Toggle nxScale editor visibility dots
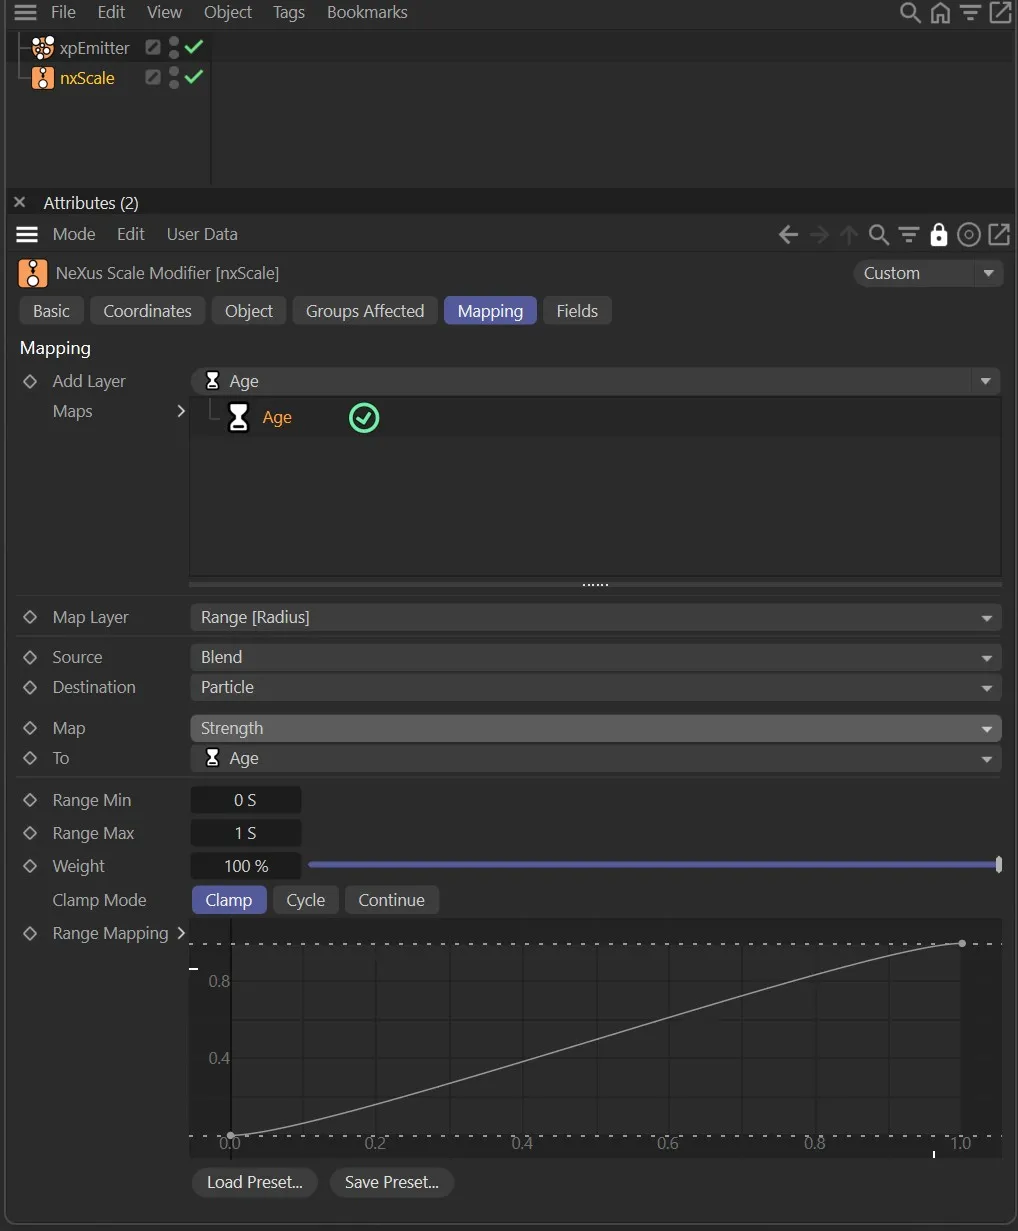1018x1231 pixels. 173,78
